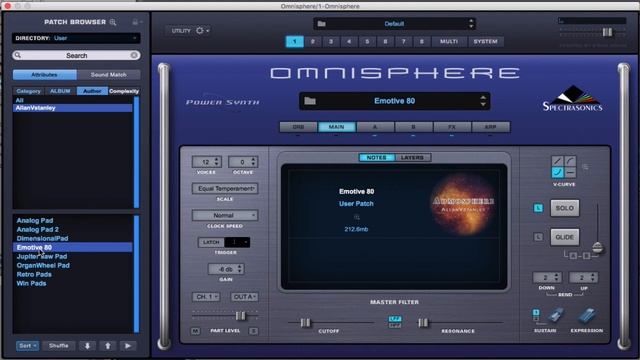The image size is (640, 360).
Task: Step through Default multi arrows
Action: click(471, 24)
